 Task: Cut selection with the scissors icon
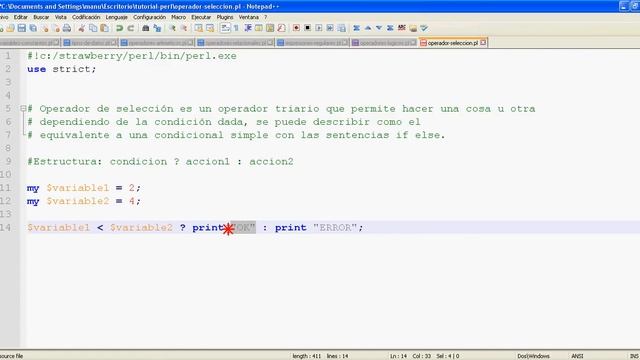(82, 28)
